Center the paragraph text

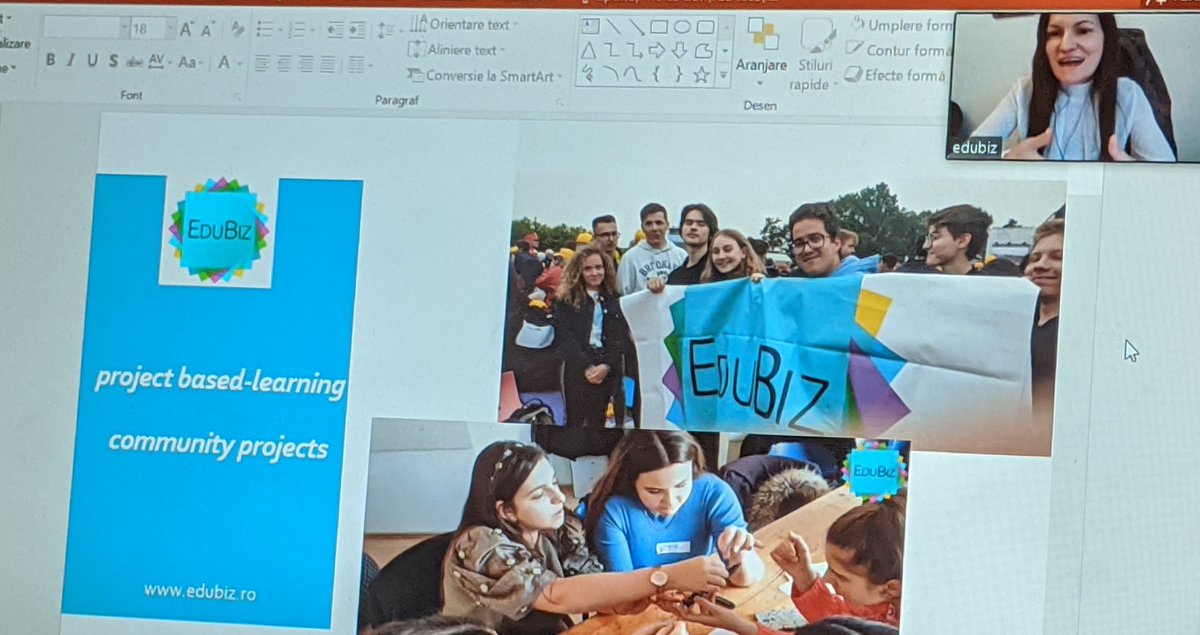(x=284, y=63)
